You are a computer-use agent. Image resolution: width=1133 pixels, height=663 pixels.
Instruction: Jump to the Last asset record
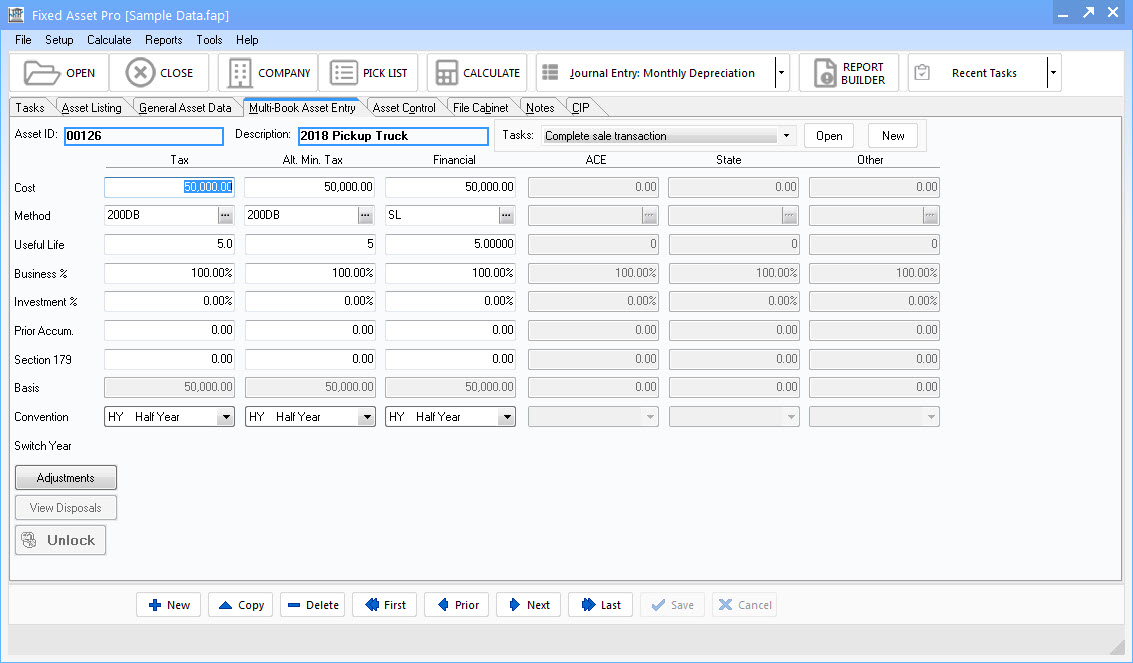[x=600, y=605]
